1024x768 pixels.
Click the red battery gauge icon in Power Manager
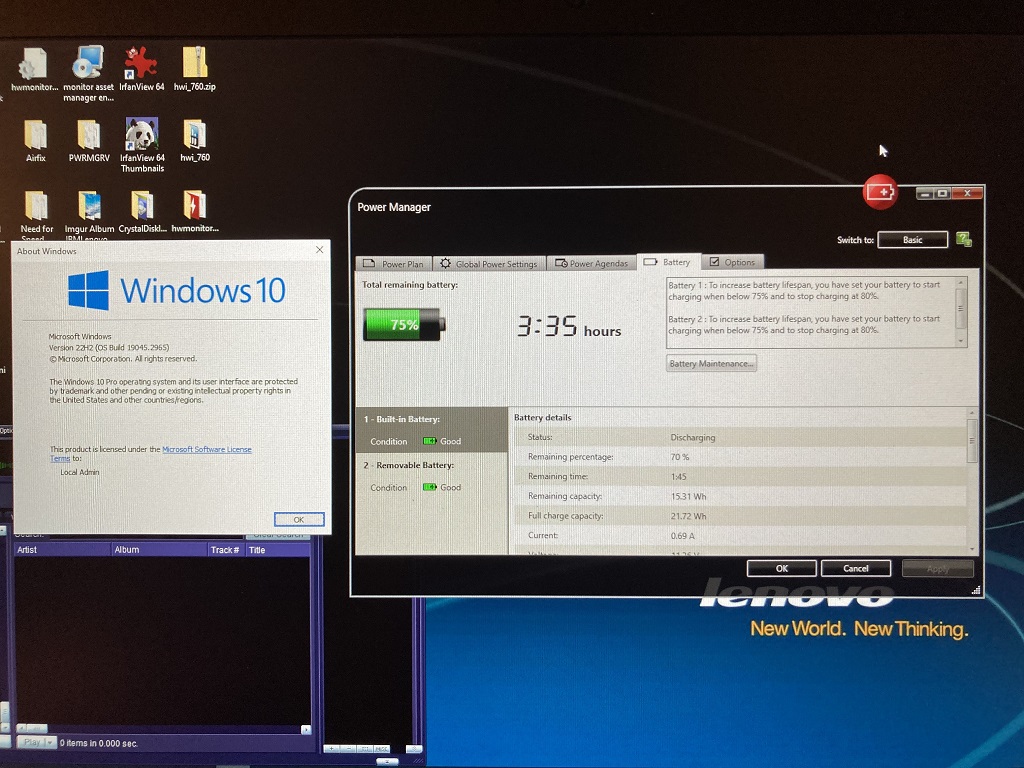880,192
